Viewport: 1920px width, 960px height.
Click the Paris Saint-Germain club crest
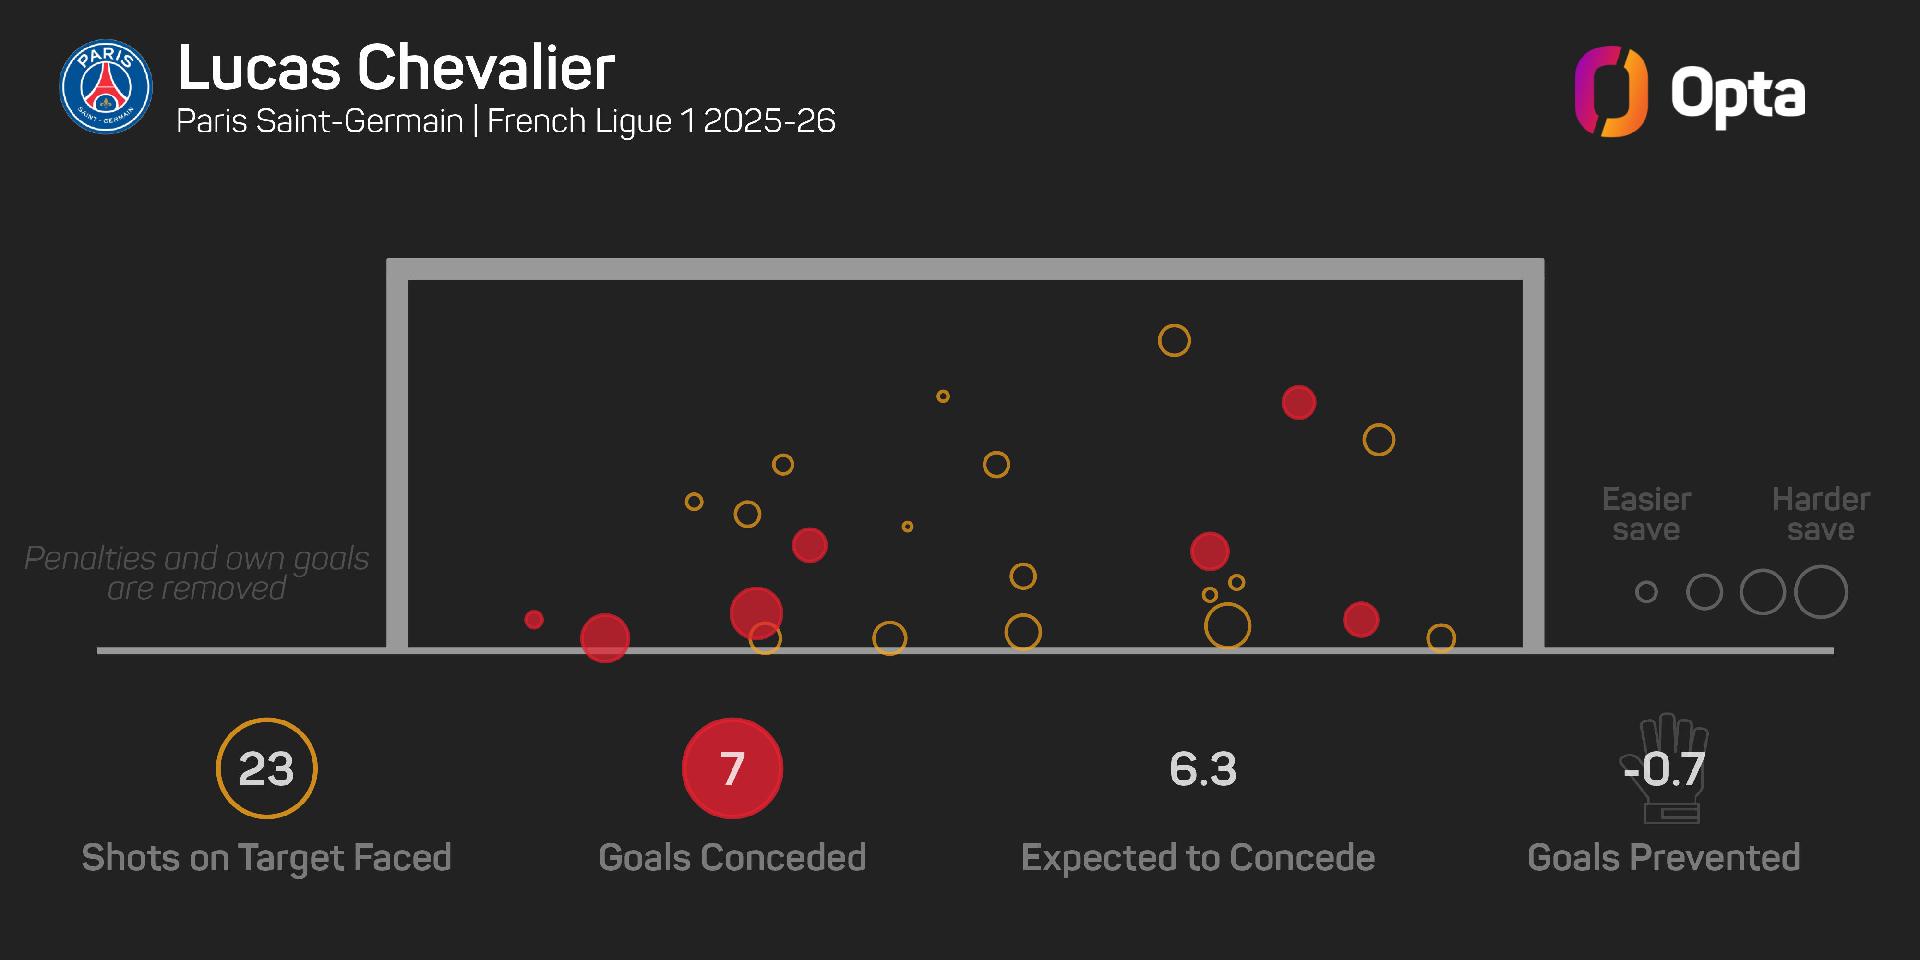coord(106,87)
